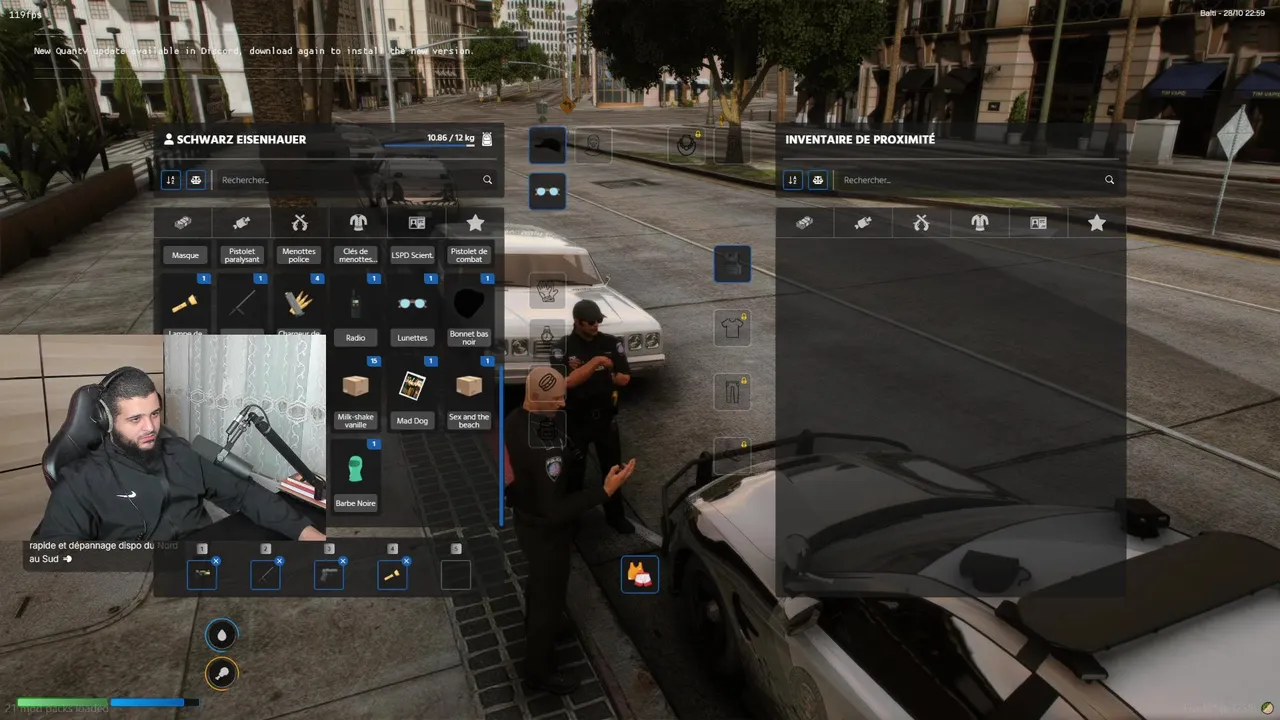
Task: Click the outfit shirt-and-shorts button
Action: pyautogui.click(x=640, y=574)
